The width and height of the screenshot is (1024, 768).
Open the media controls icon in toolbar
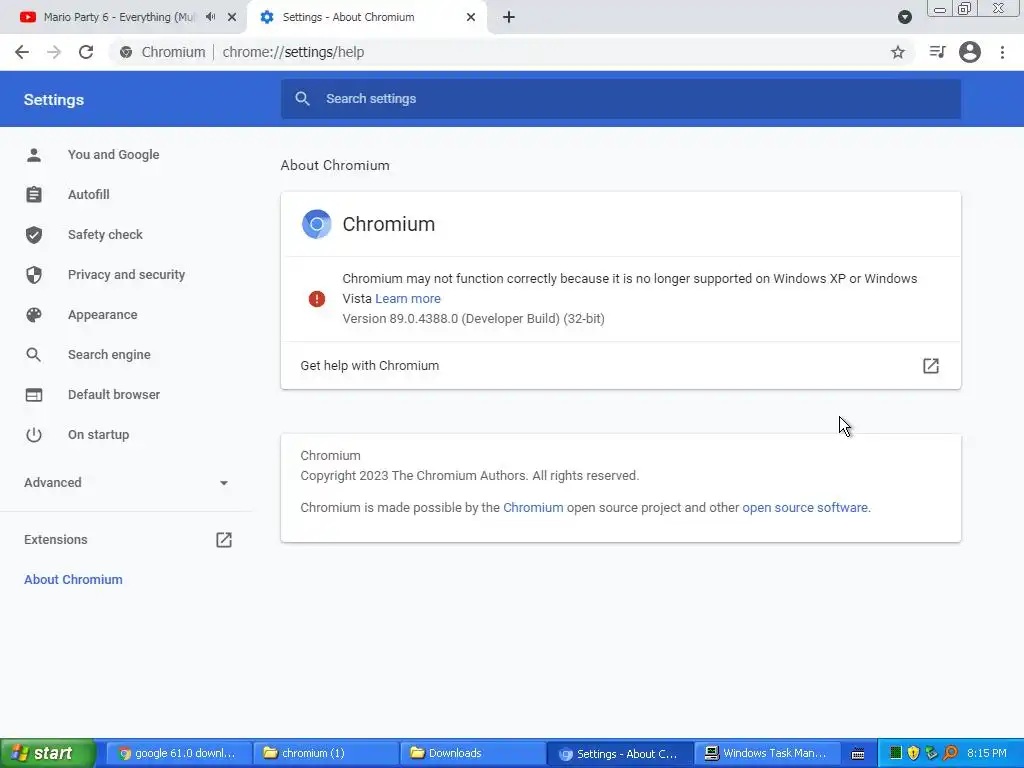click(937, 52)
